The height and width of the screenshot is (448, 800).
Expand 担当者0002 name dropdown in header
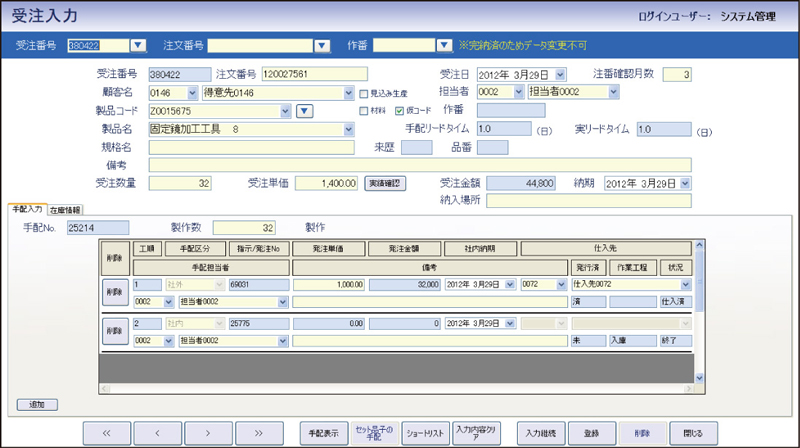(x=613, y=92)
